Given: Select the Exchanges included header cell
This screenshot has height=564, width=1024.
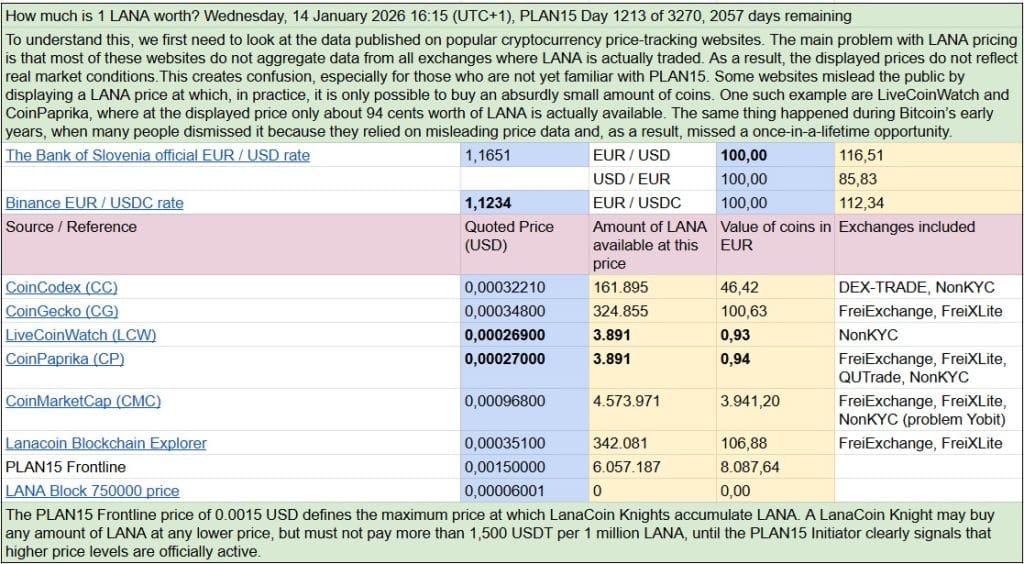Looking at the screenshot, I should [907, 227].
